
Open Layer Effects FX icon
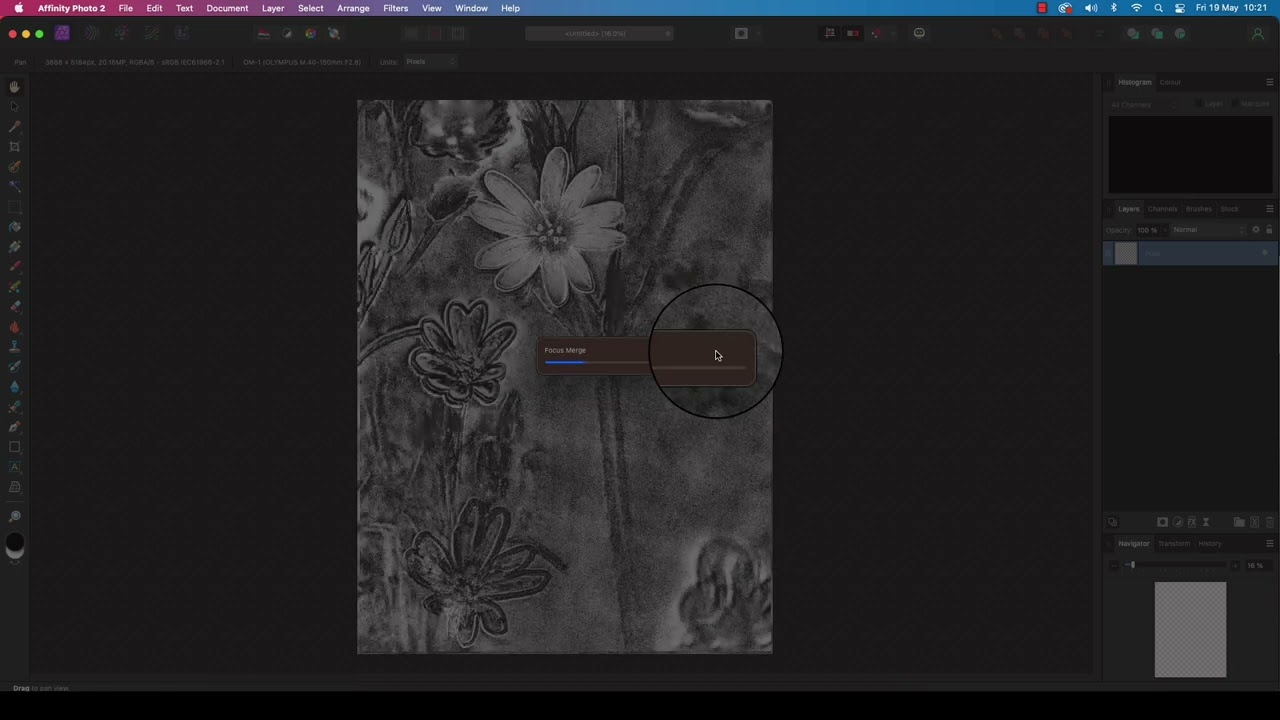pyautogui.click(x=1192, y=522)
